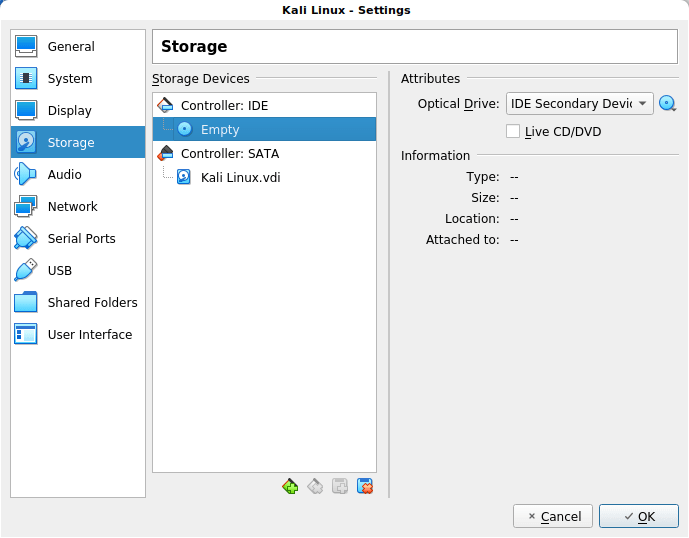The height and width of the screenshot is (538, 689).
Task: Open the General settings page
Action: pos(78,46)
